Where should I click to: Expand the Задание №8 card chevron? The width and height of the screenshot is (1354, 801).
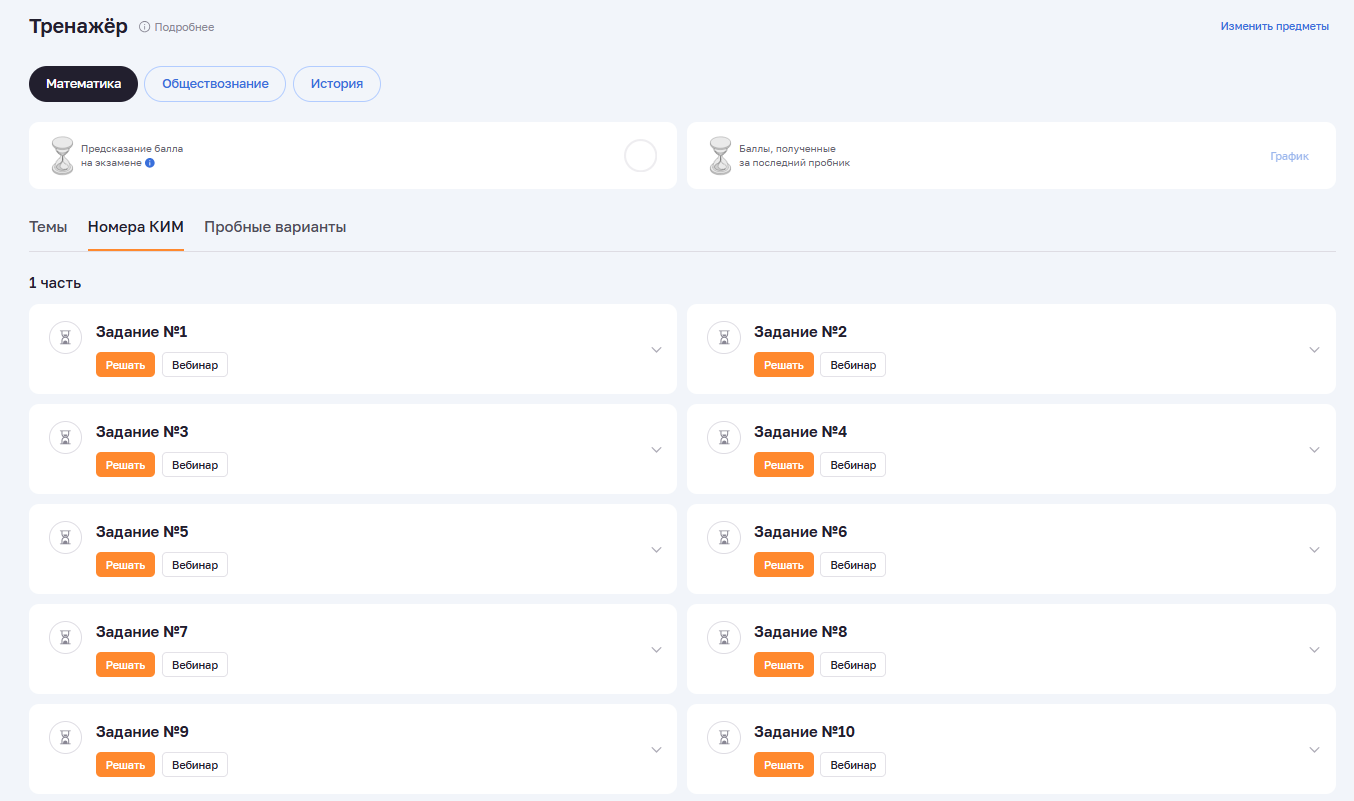click(x=1314, y=650)
